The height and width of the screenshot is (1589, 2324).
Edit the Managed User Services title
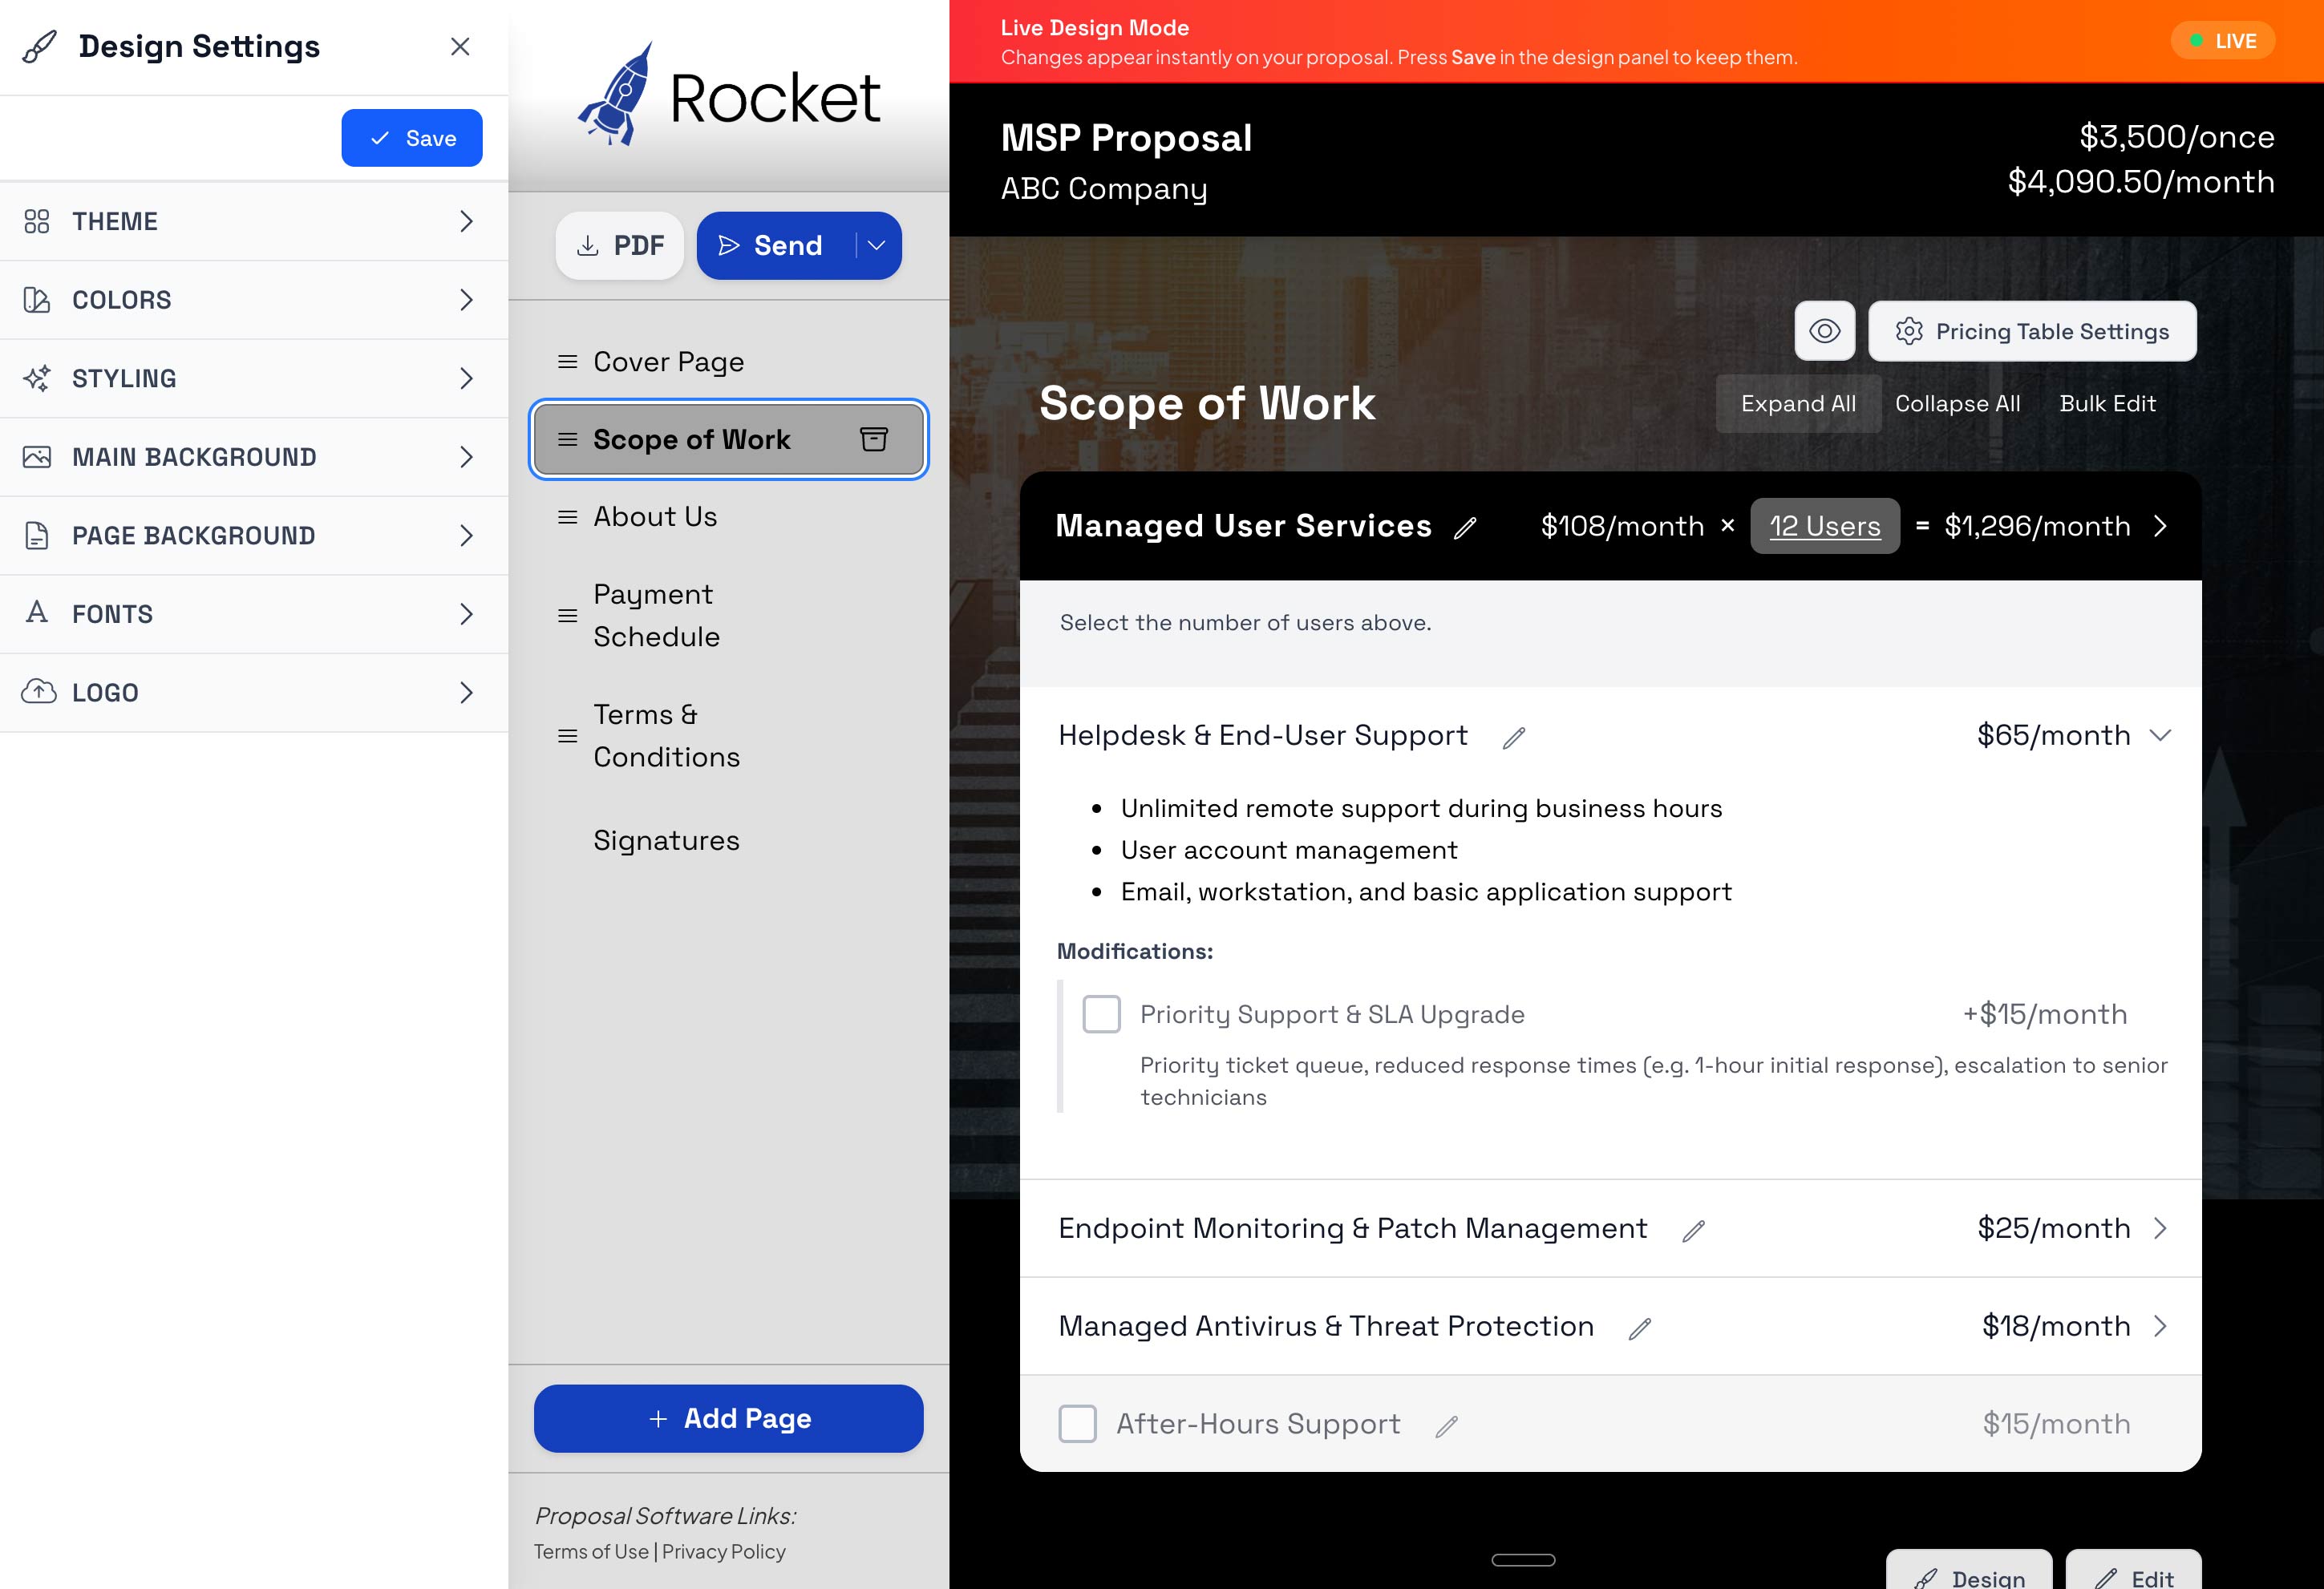[1466, 527]
